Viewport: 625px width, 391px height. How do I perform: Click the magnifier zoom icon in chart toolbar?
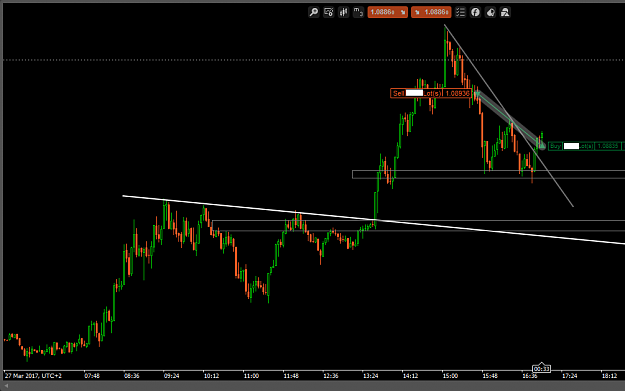tap(314, 12)
